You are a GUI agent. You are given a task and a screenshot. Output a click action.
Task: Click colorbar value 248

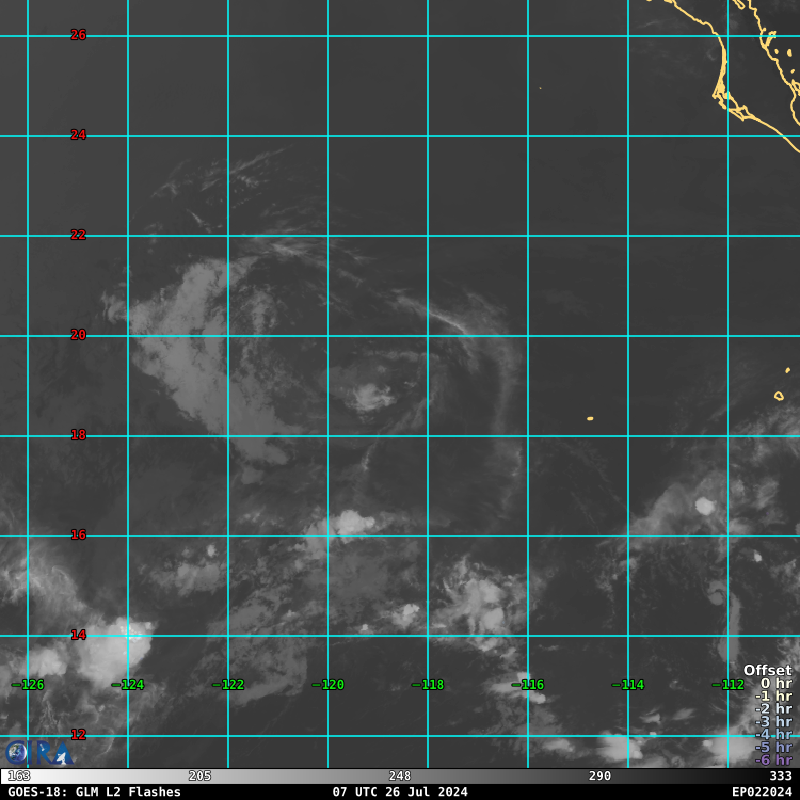(399, 776)
